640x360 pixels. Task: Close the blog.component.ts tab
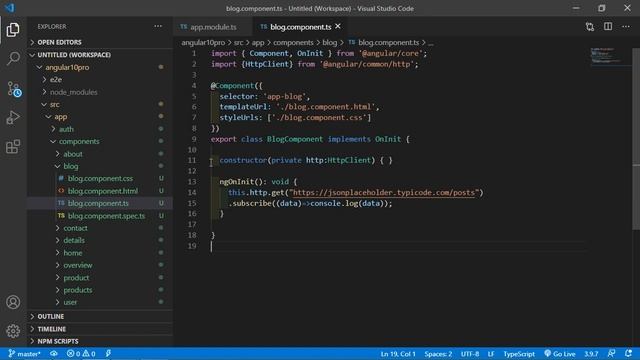[338, 27]
